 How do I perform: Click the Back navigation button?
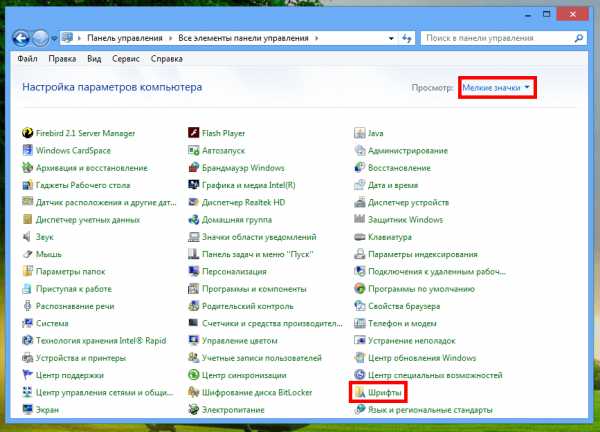coord(21,38)
